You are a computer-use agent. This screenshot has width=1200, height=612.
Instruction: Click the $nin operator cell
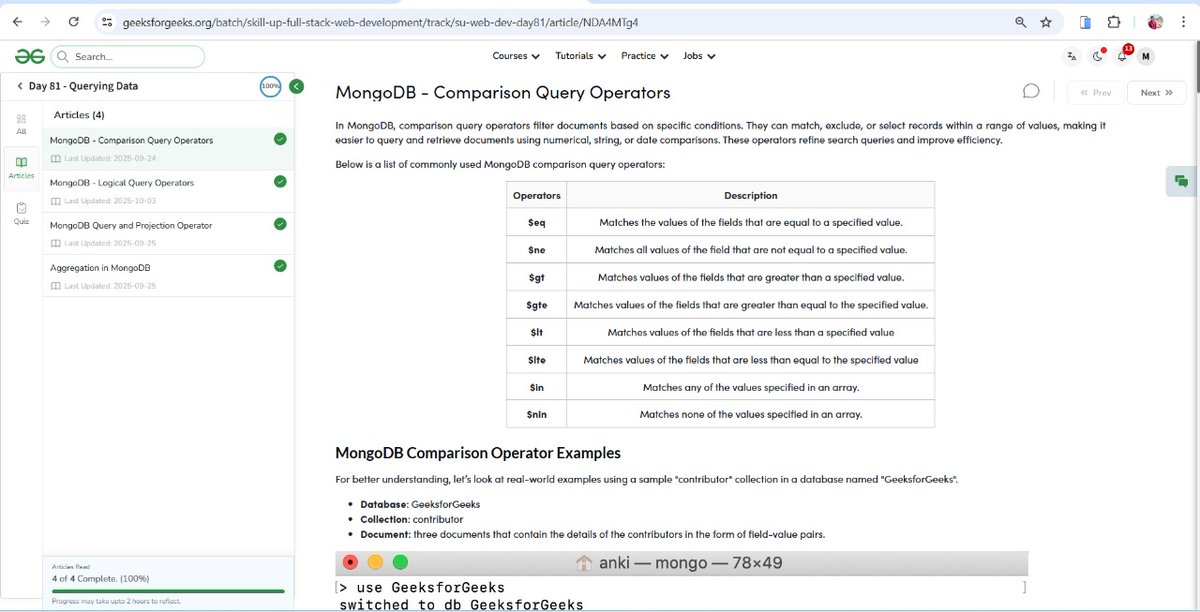pyautogui.click(x=536, y=414)
